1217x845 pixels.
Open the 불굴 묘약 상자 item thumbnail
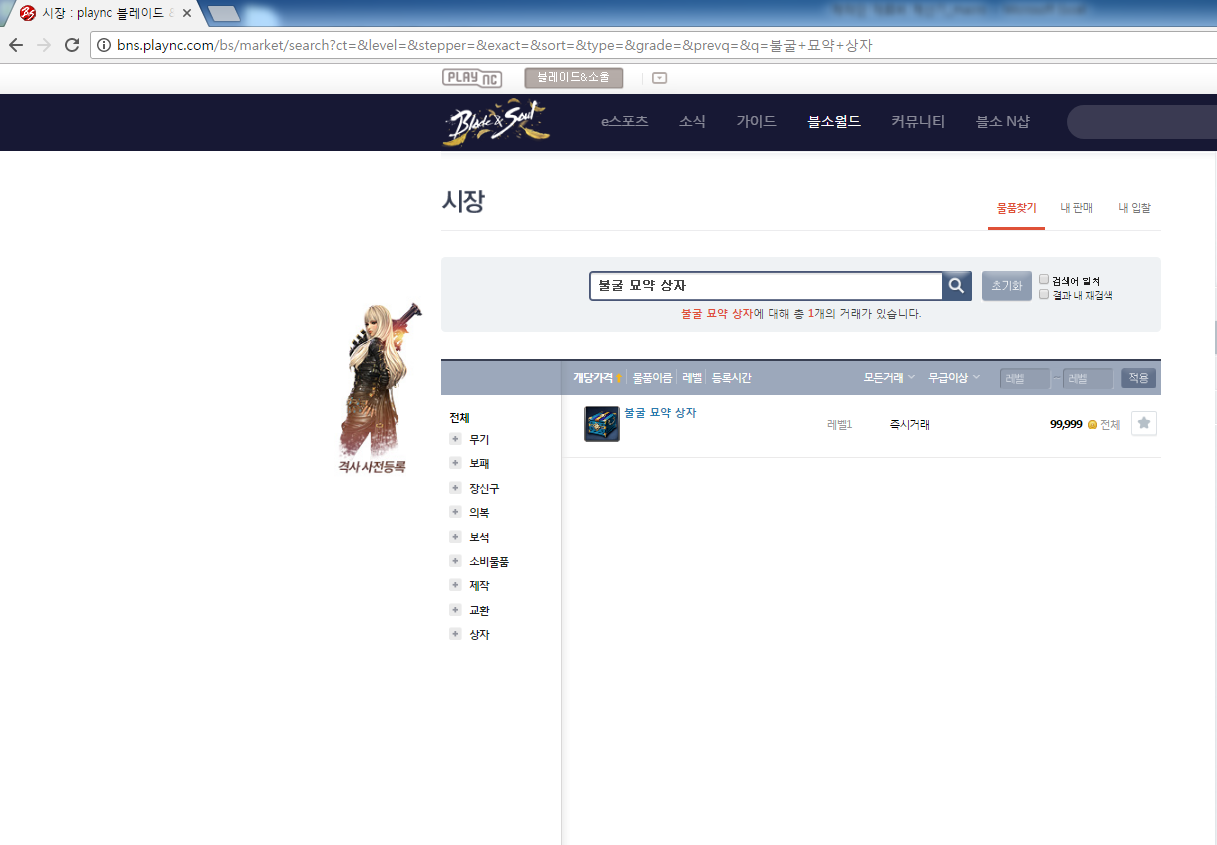pyautogui.click(x=602, y=424)
